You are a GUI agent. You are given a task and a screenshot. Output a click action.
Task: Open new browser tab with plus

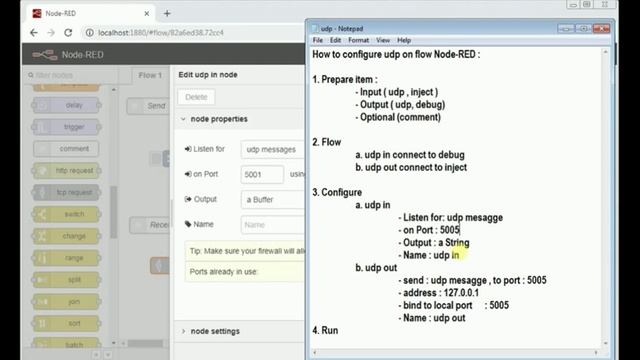click(167, 13)
